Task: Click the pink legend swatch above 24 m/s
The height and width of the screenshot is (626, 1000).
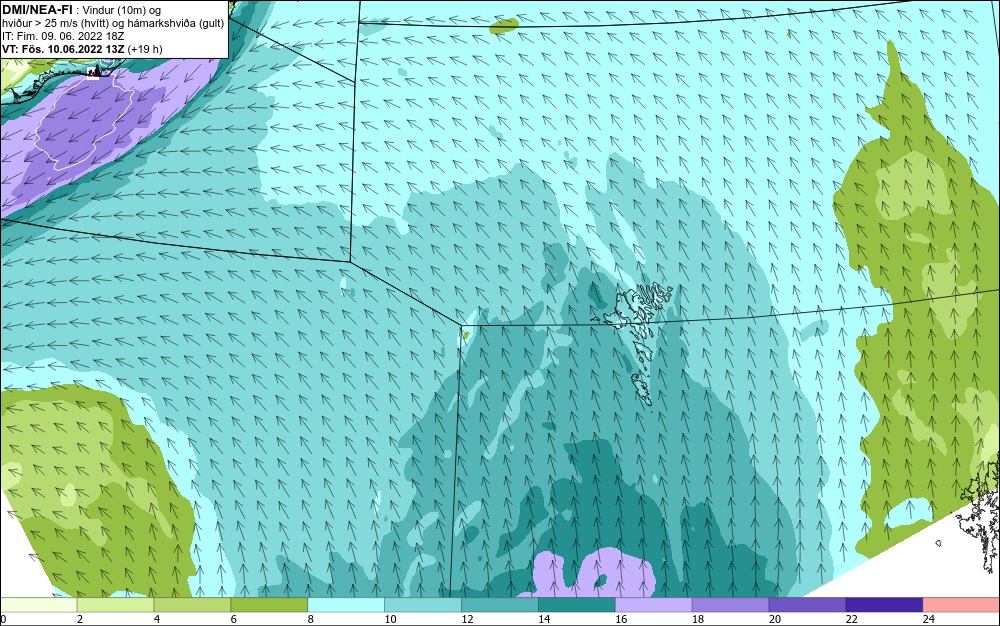Action: [x=961, y=604]
